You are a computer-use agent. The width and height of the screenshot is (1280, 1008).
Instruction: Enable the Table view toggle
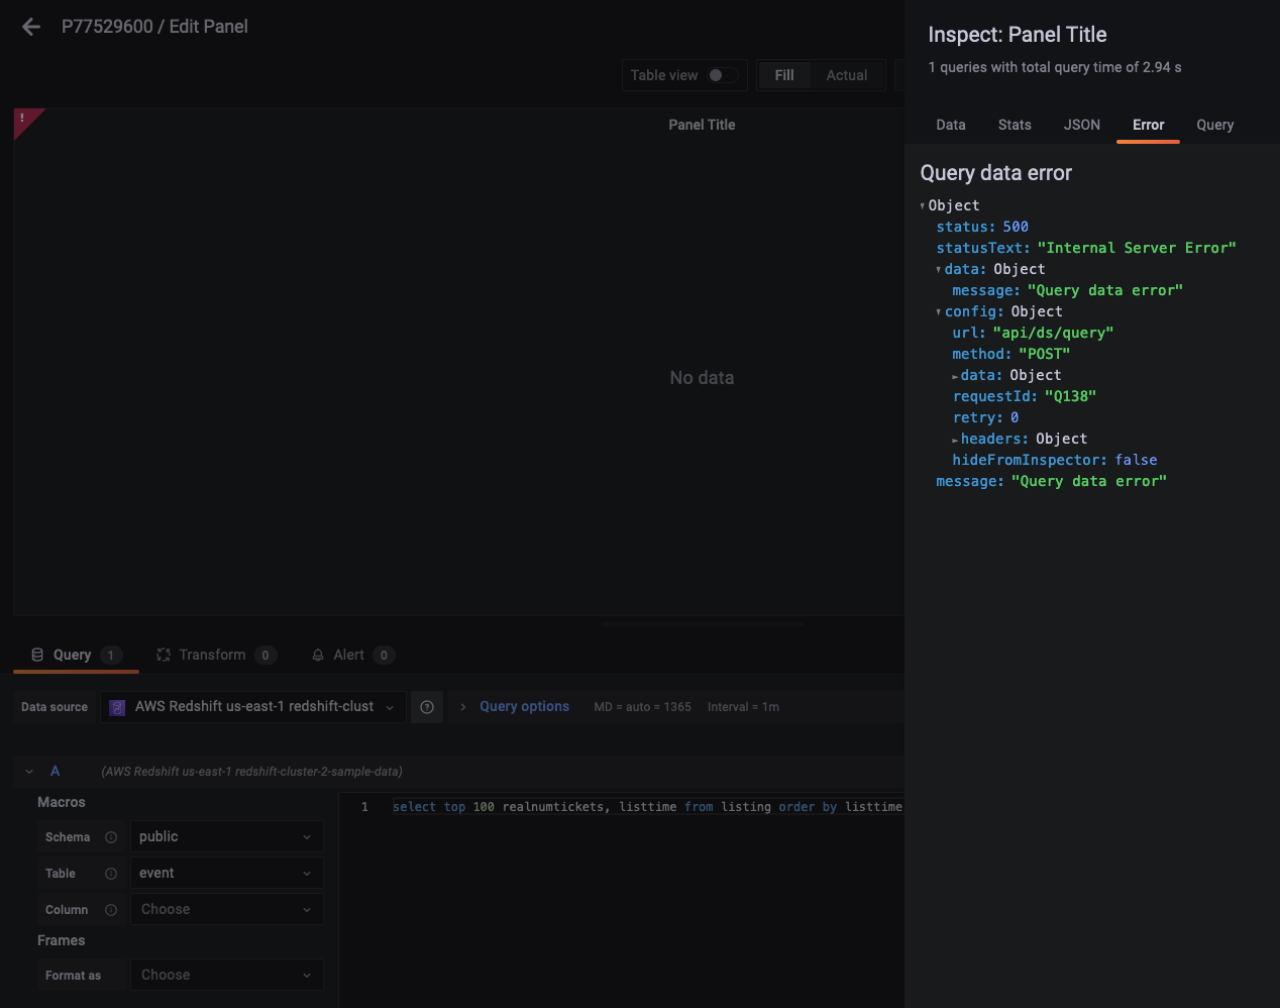point(716,74)
